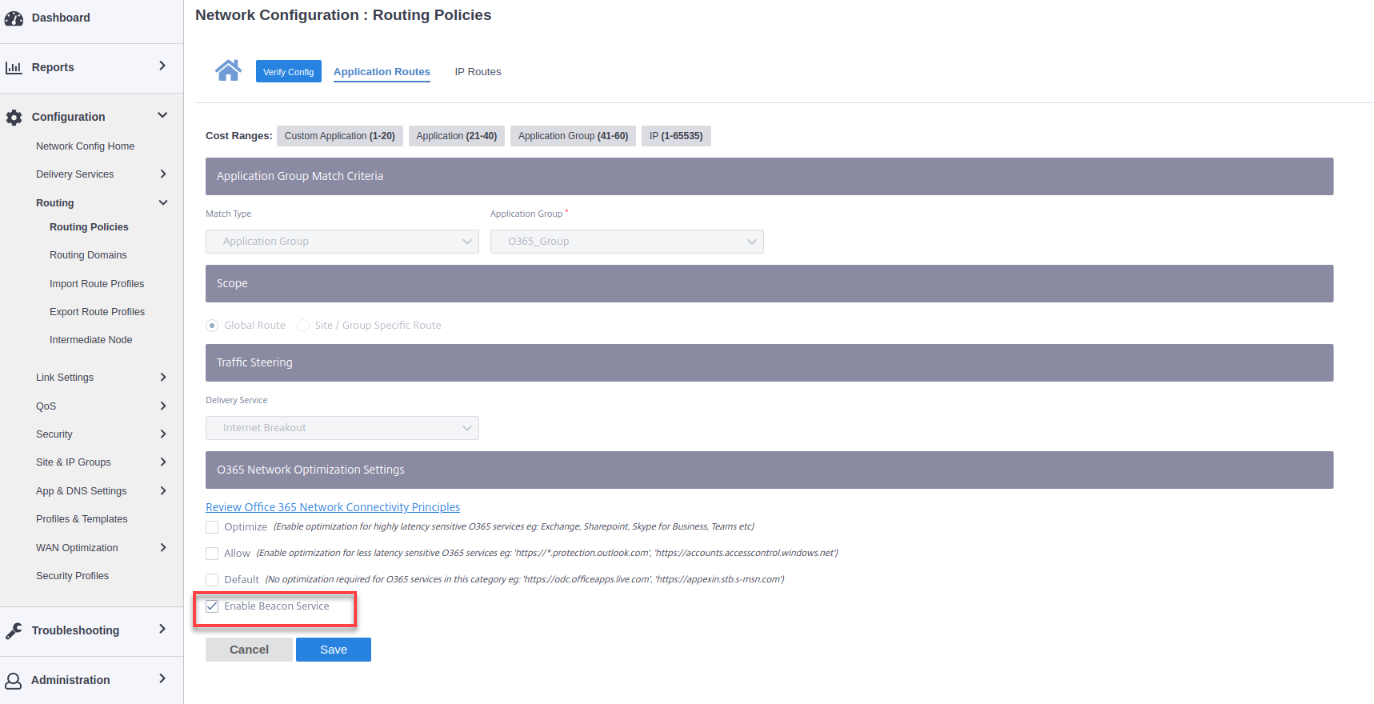Open the Delivery Service Internet Breakout dropdown

(x=342, y=428)
